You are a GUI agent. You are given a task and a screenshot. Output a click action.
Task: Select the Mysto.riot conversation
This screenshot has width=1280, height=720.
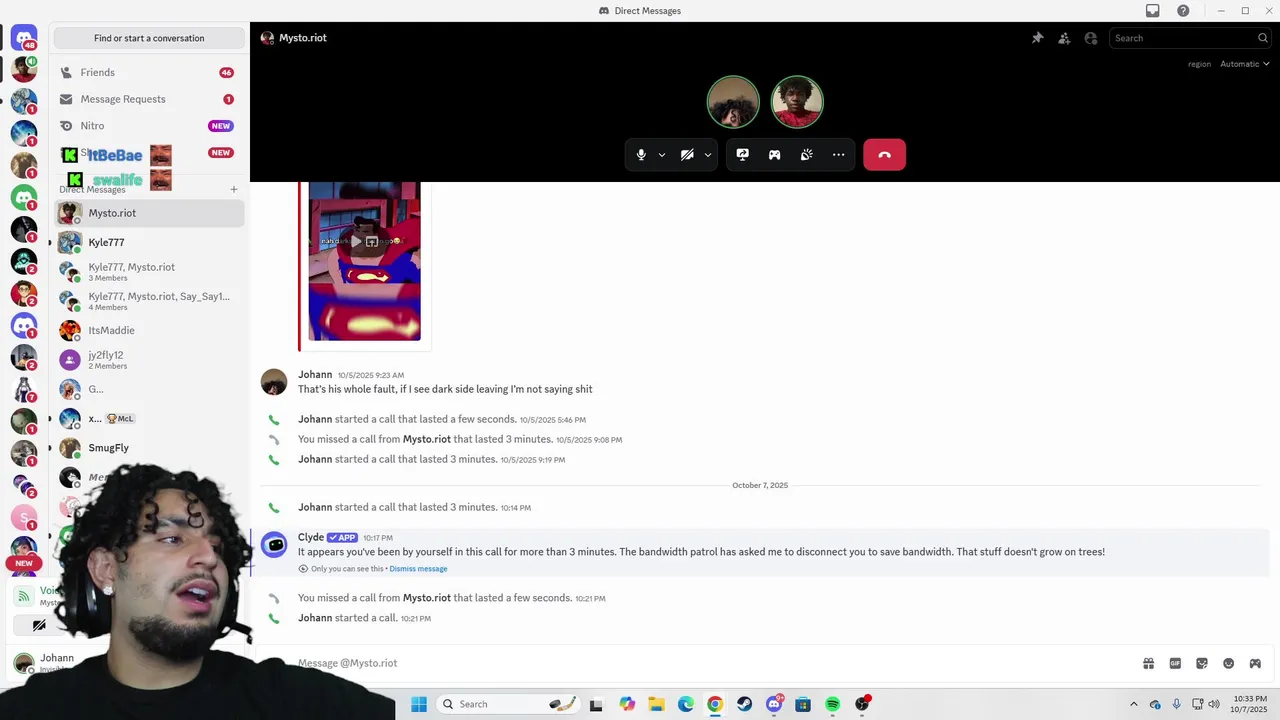[x=149, y=213]
